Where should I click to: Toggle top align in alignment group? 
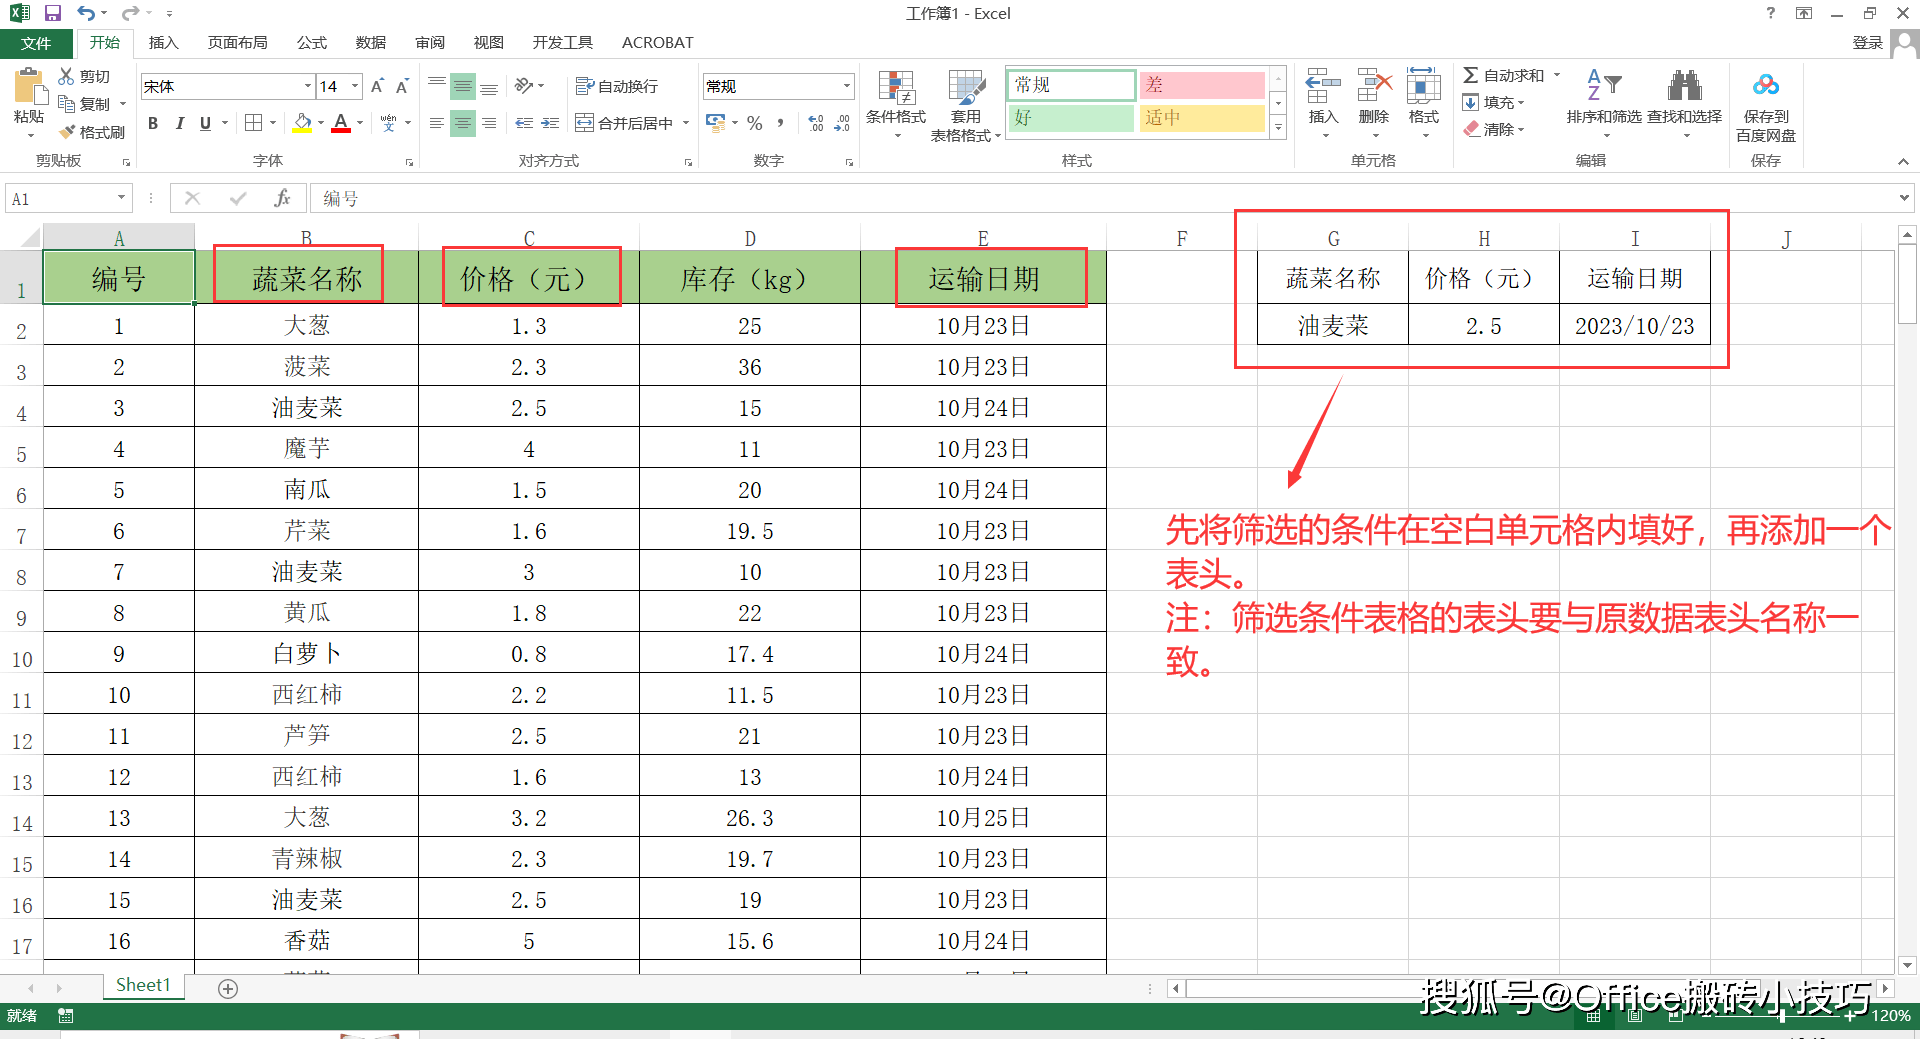pos(437,86)
